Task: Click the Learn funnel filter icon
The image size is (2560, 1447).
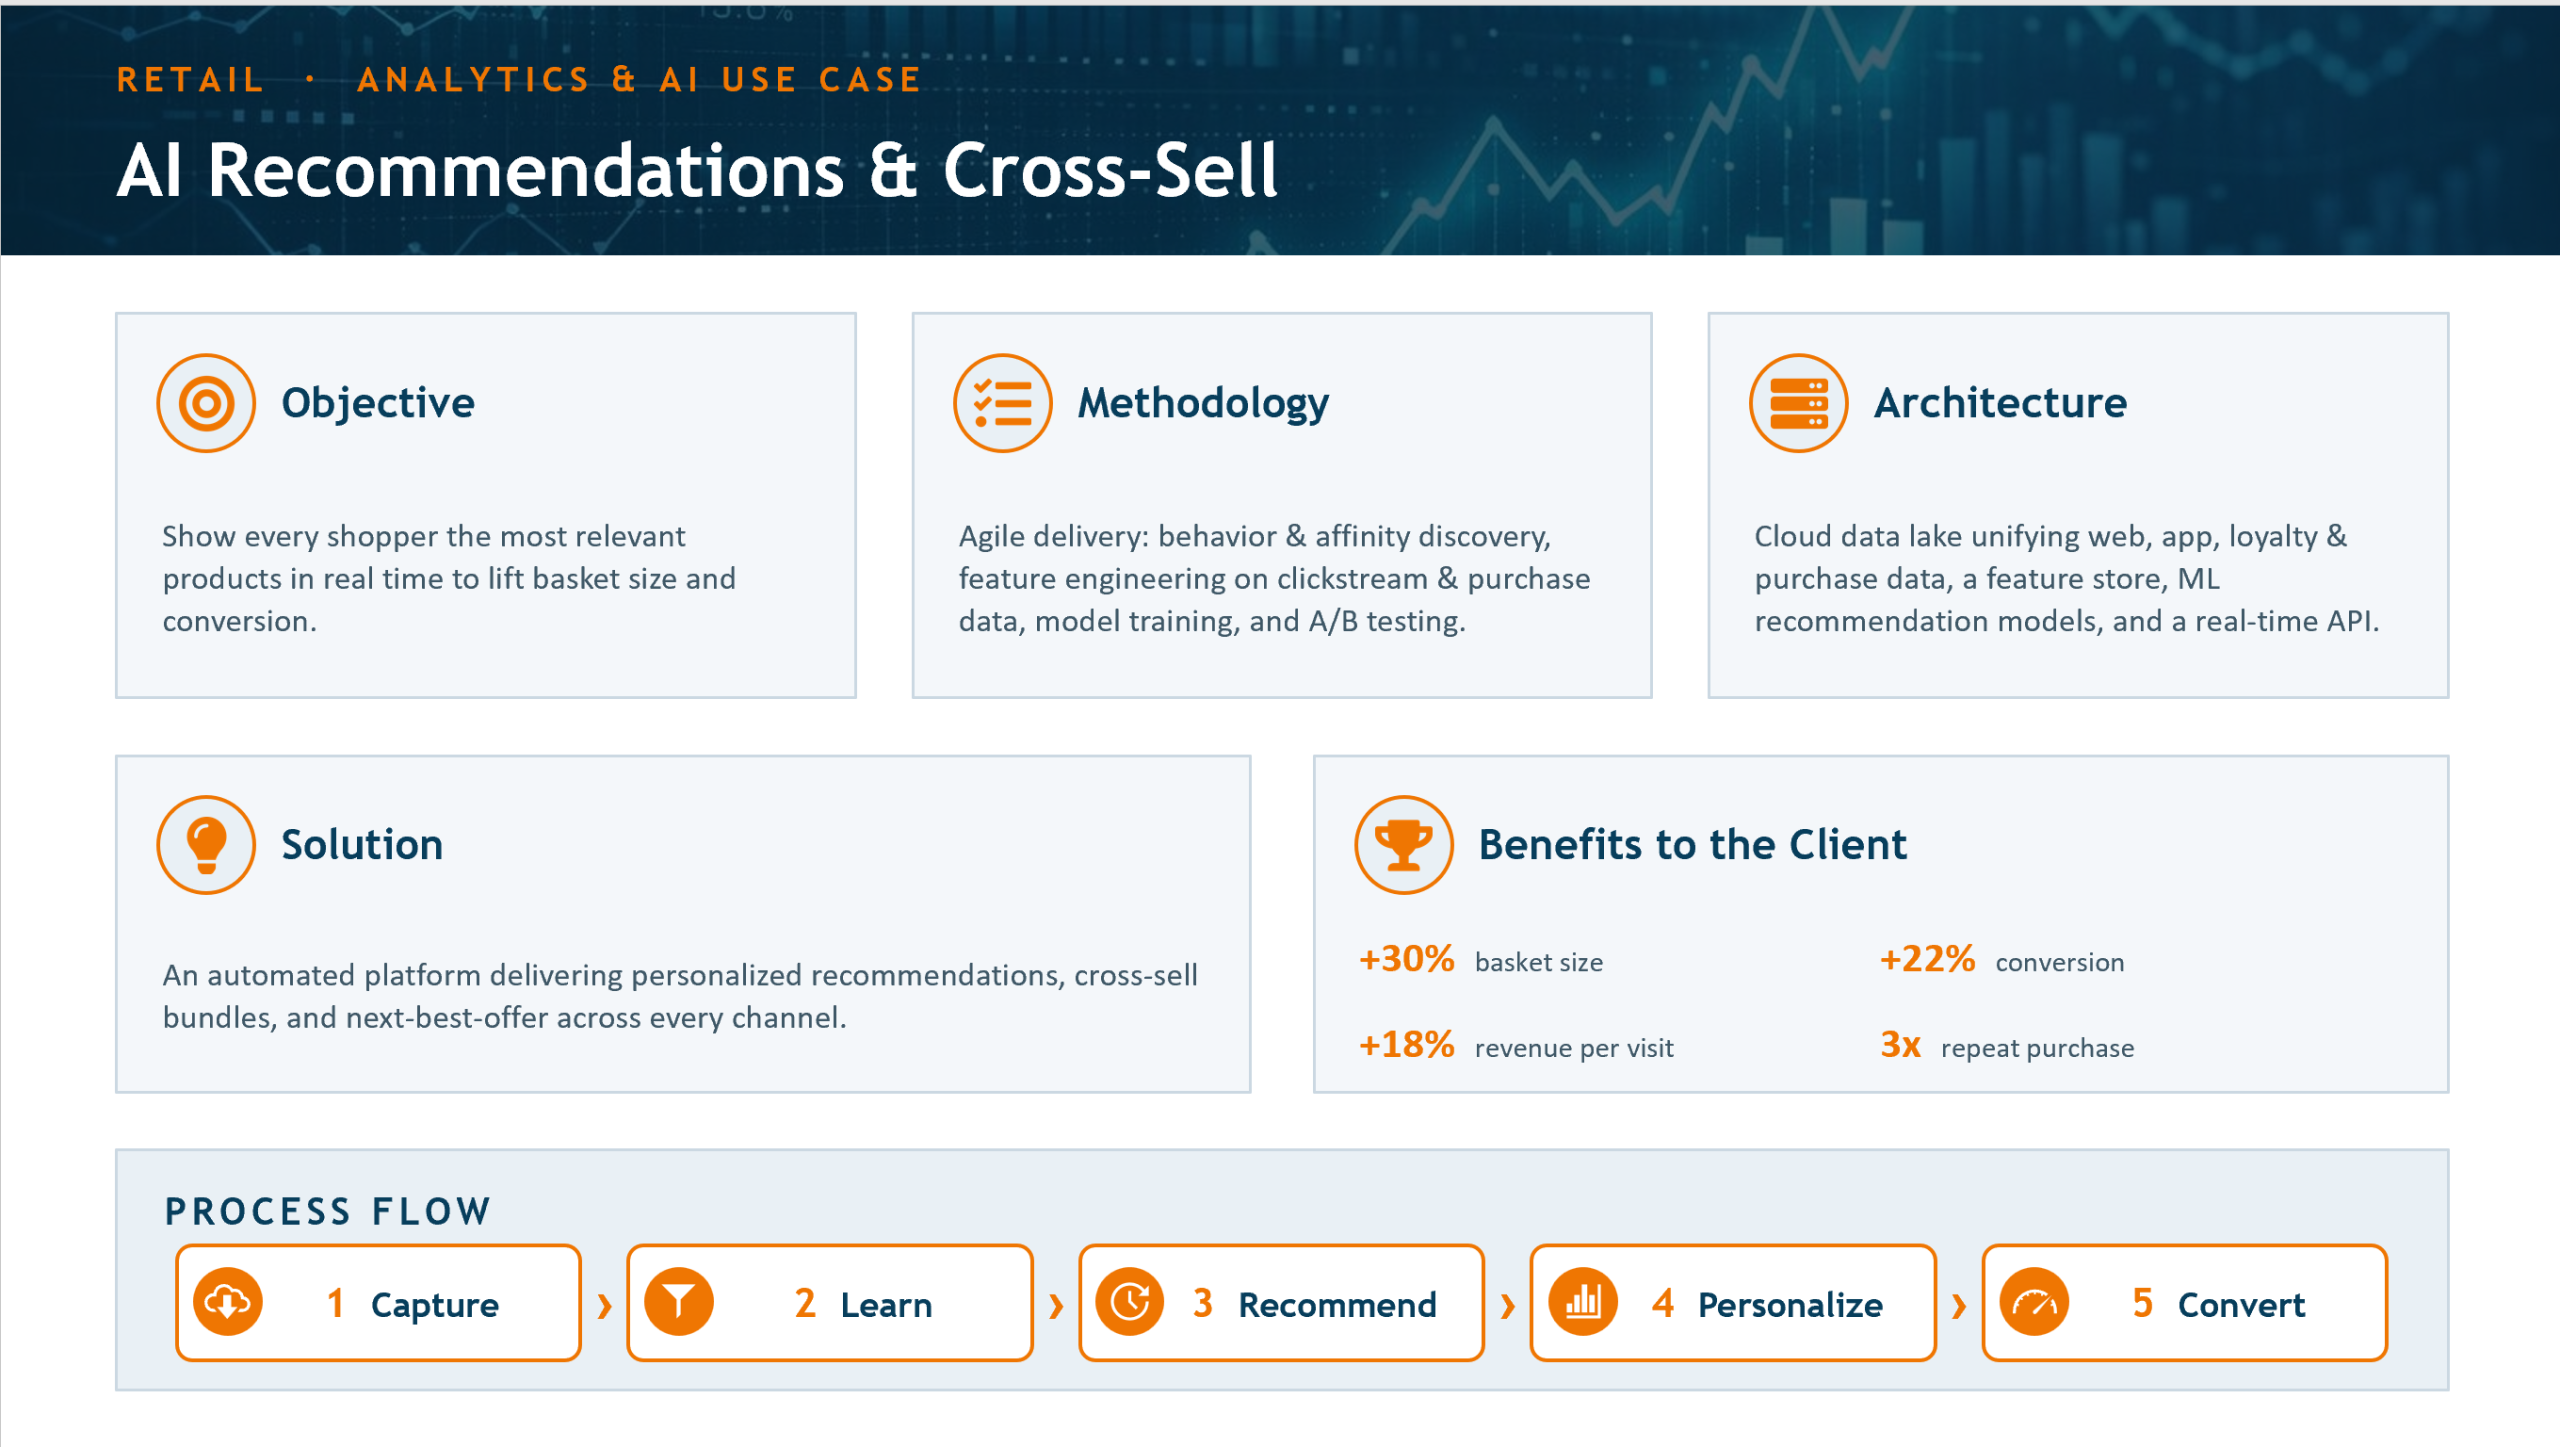Action: pos(679,1302)
